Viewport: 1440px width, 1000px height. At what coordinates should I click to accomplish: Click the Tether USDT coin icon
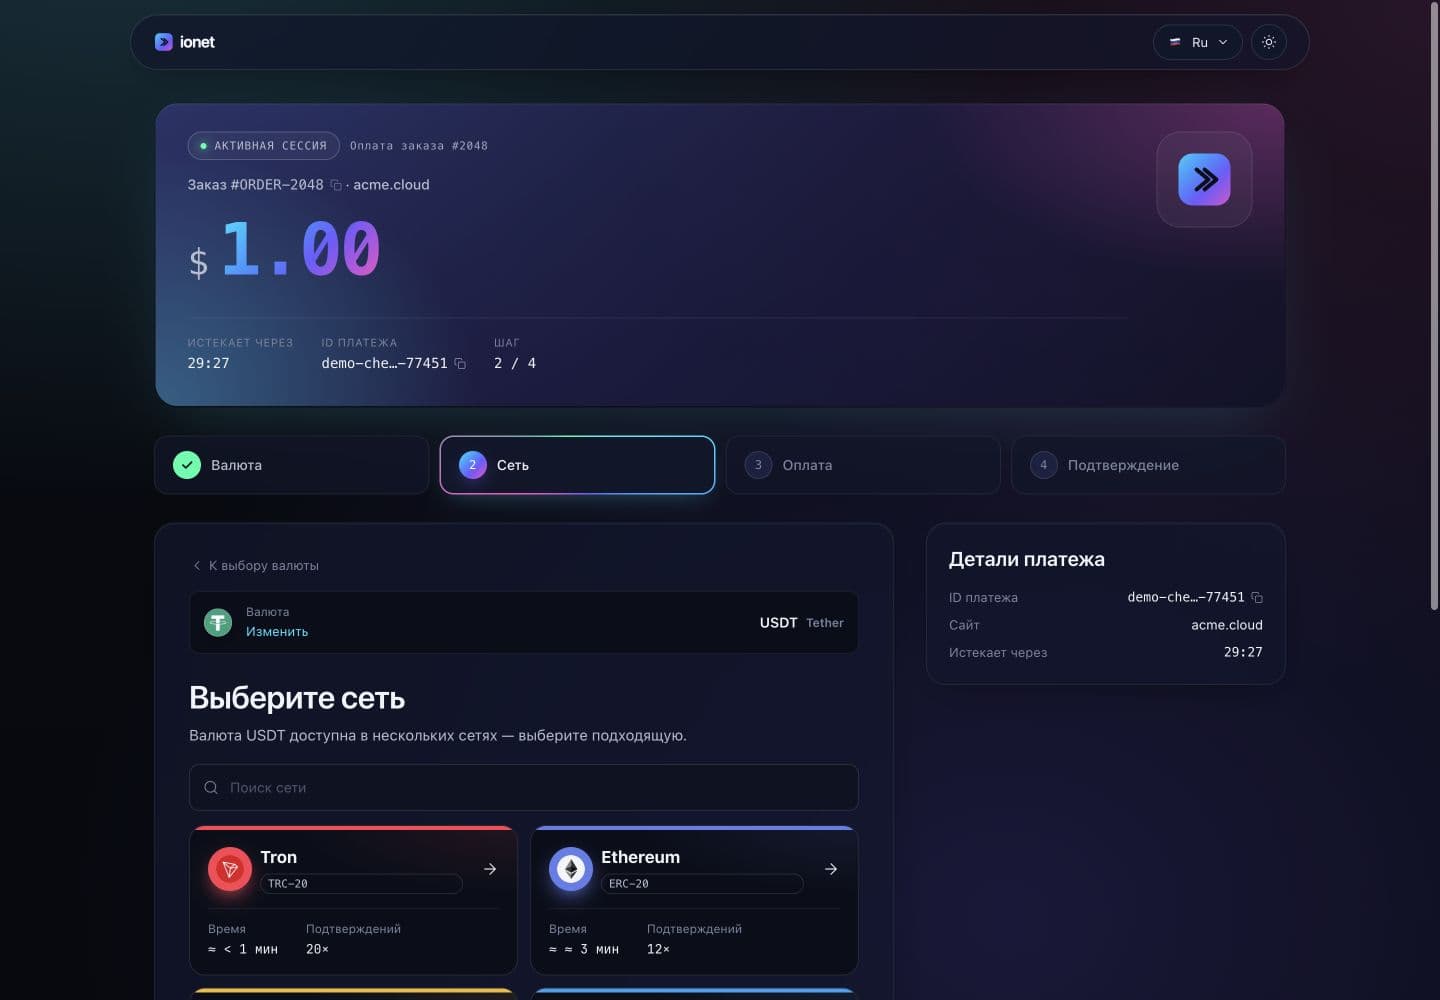click(218, 622)
